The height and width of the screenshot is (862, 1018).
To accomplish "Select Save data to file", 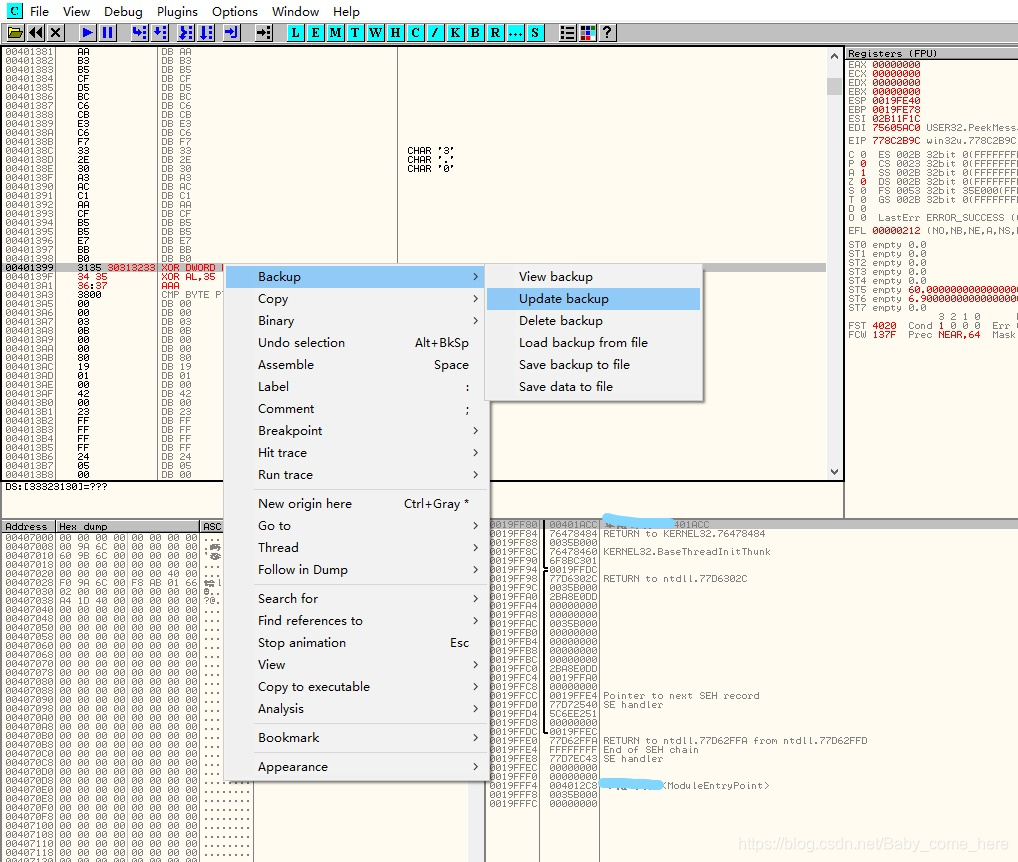I will tap(593, 387).
